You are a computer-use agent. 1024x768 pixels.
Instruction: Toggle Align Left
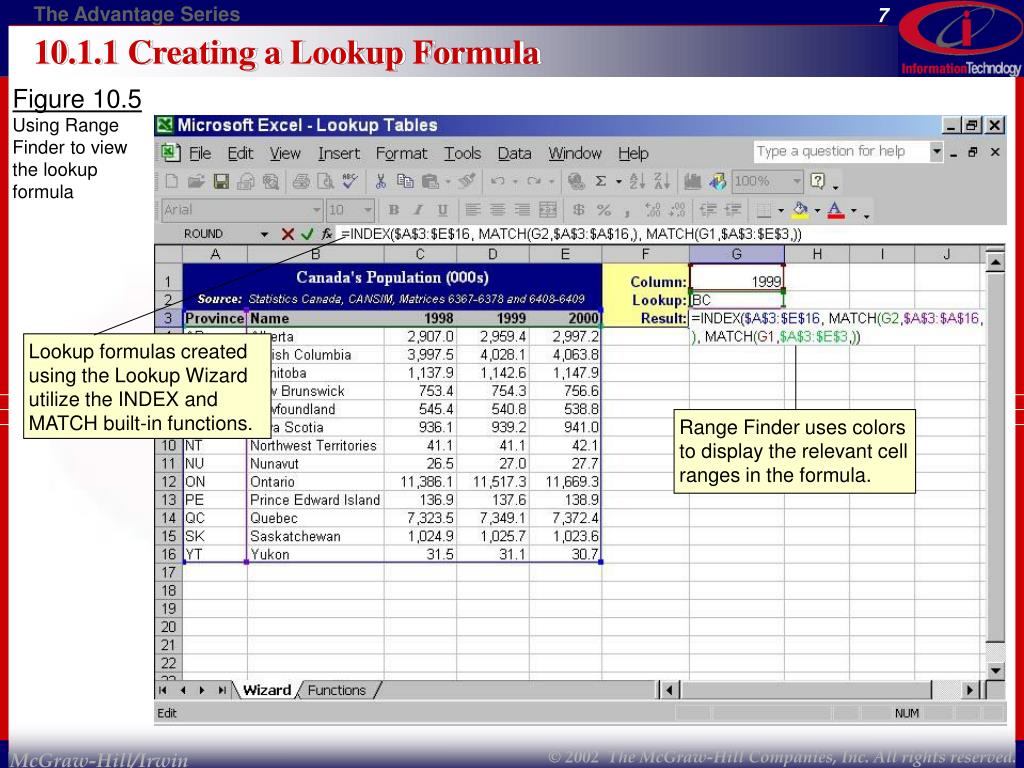(473, 210)
